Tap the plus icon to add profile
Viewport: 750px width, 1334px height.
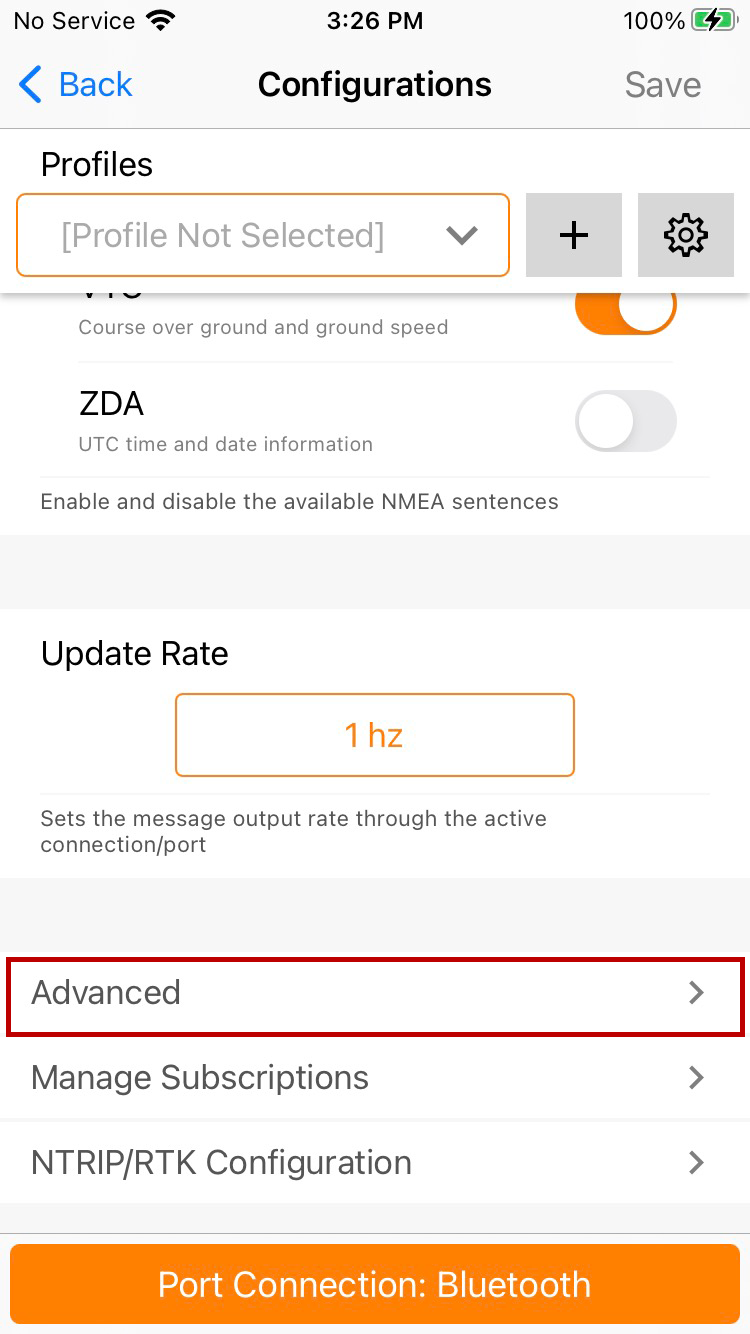[573, 235]
